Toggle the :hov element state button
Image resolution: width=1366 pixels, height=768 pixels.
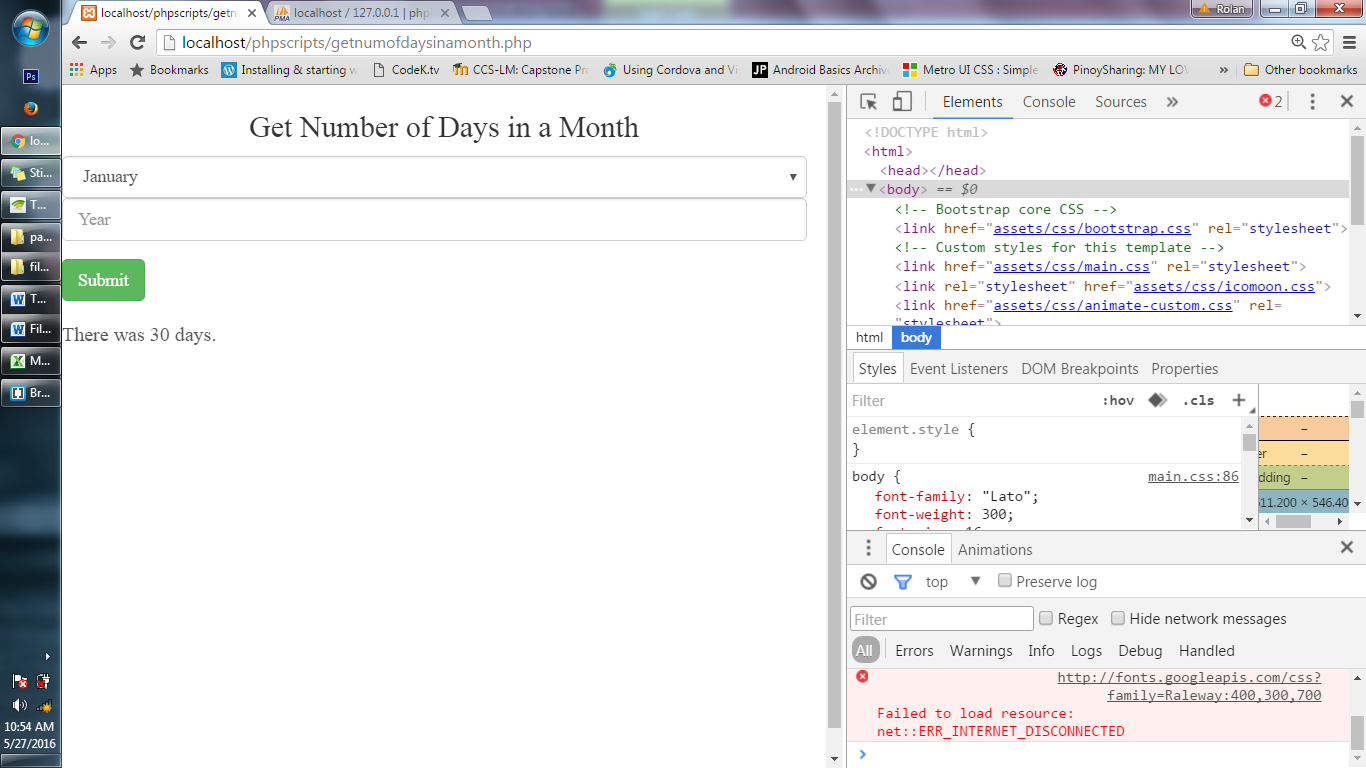tap(1118, 400)
